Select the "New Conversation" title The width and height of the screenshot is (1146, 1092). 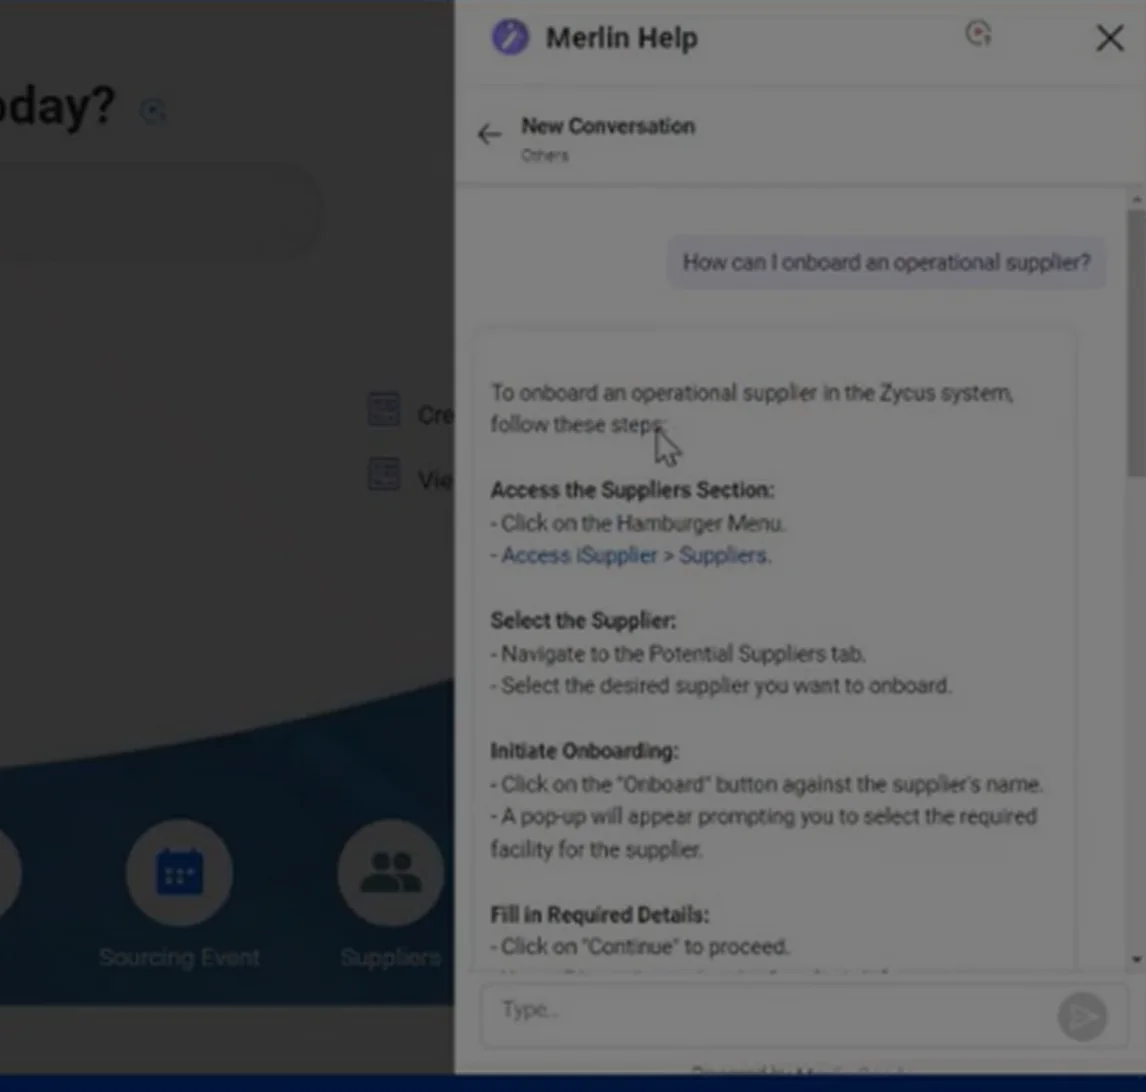tap(608, 126)
